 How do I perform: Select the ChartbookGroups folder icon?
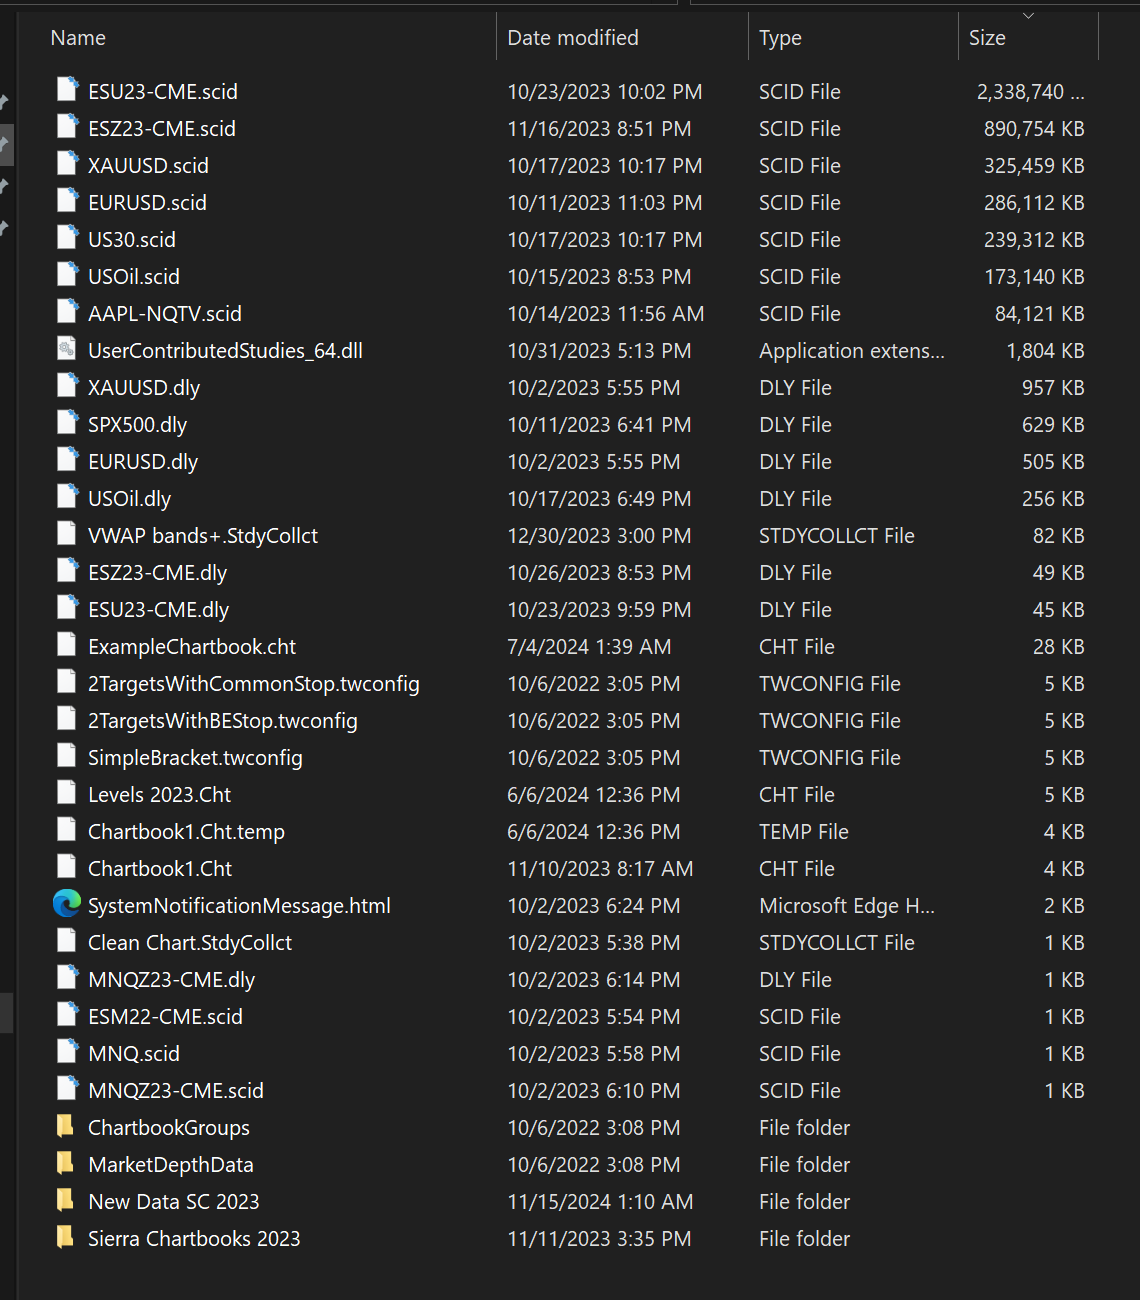(65, 1126)
